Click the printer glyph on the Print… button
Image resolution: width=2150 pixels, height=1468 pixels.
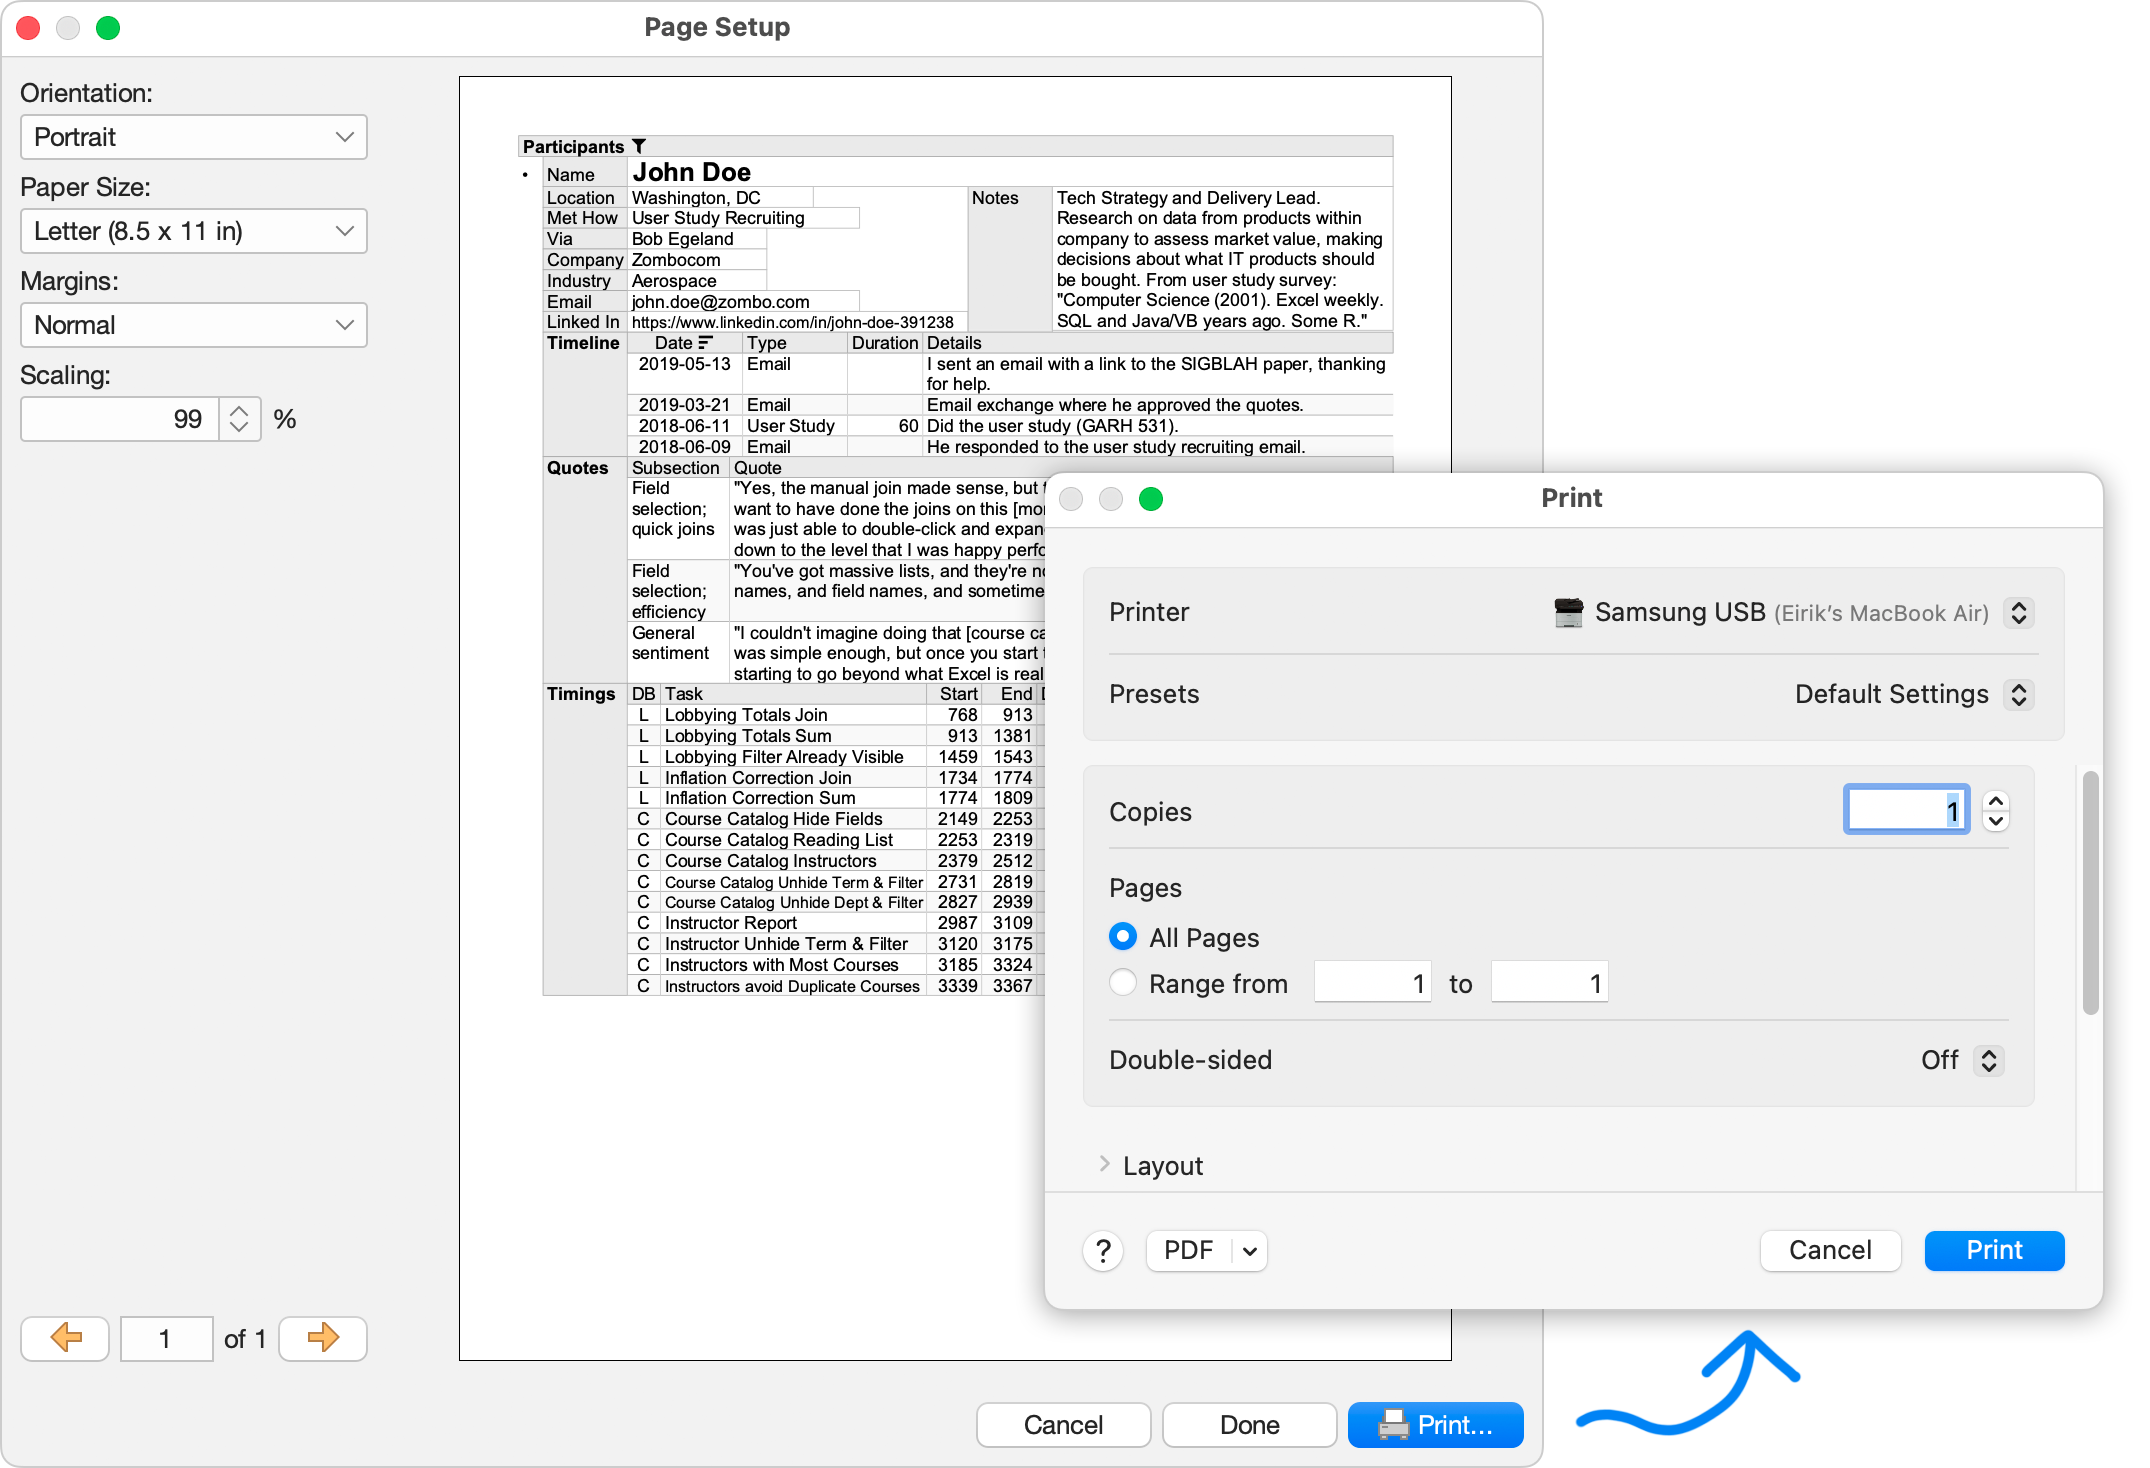tap(1392, 1425)
